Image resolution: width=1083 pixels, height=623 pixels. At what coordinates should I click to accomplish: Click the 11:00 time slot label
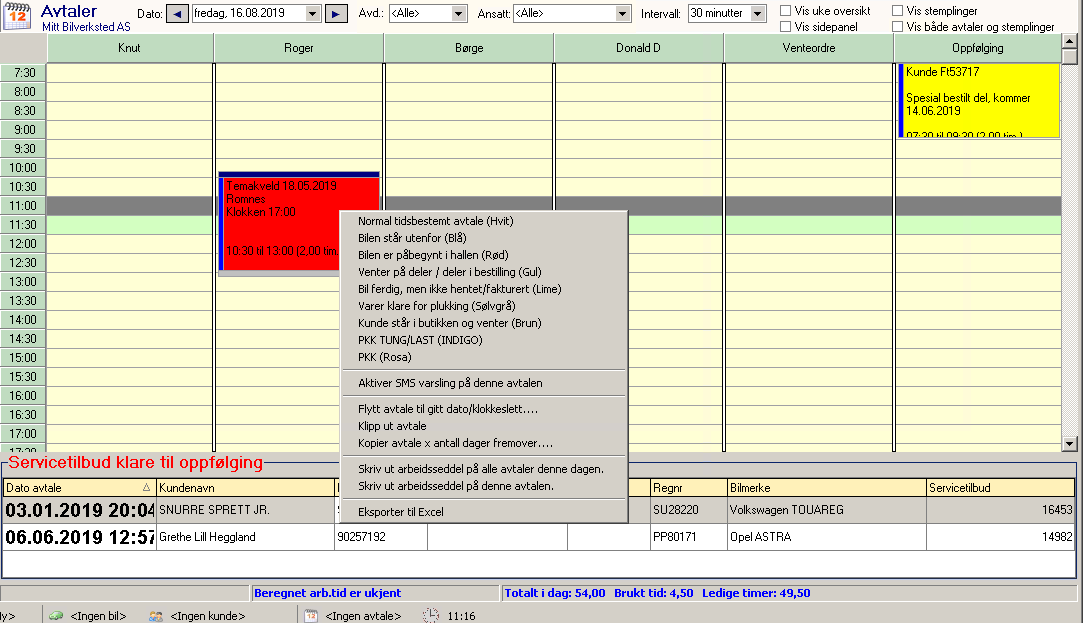(23, 205)
